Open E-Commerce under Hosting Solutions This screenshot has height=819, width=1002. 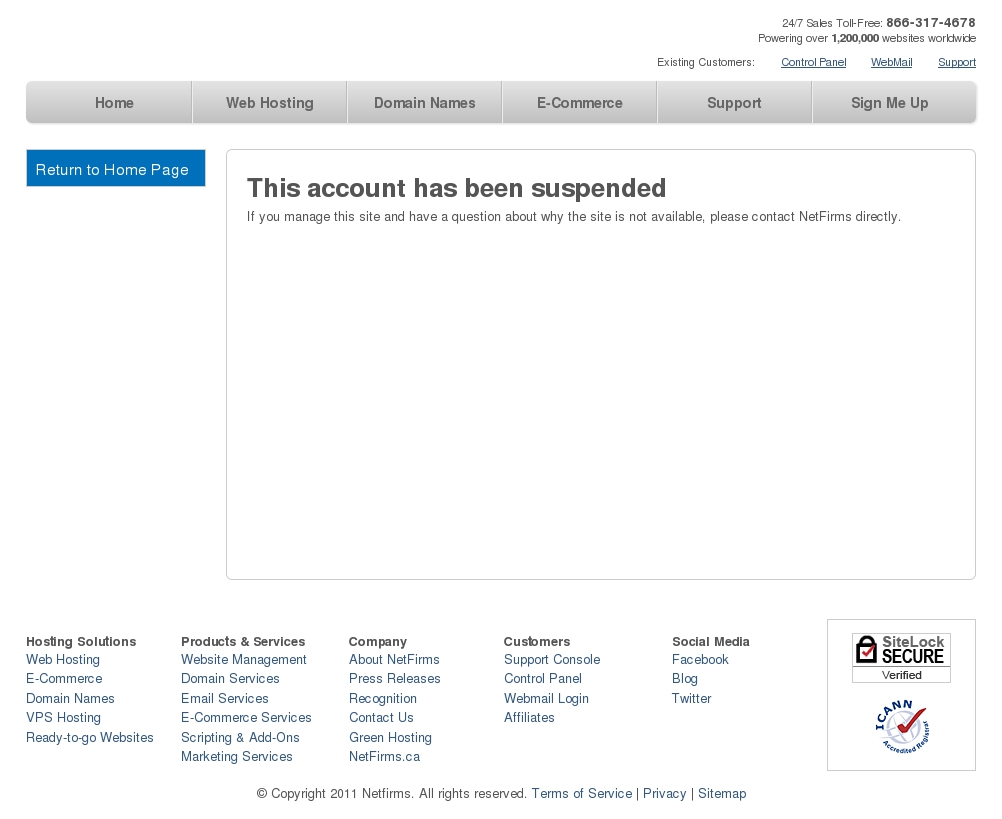click(64, 678)
